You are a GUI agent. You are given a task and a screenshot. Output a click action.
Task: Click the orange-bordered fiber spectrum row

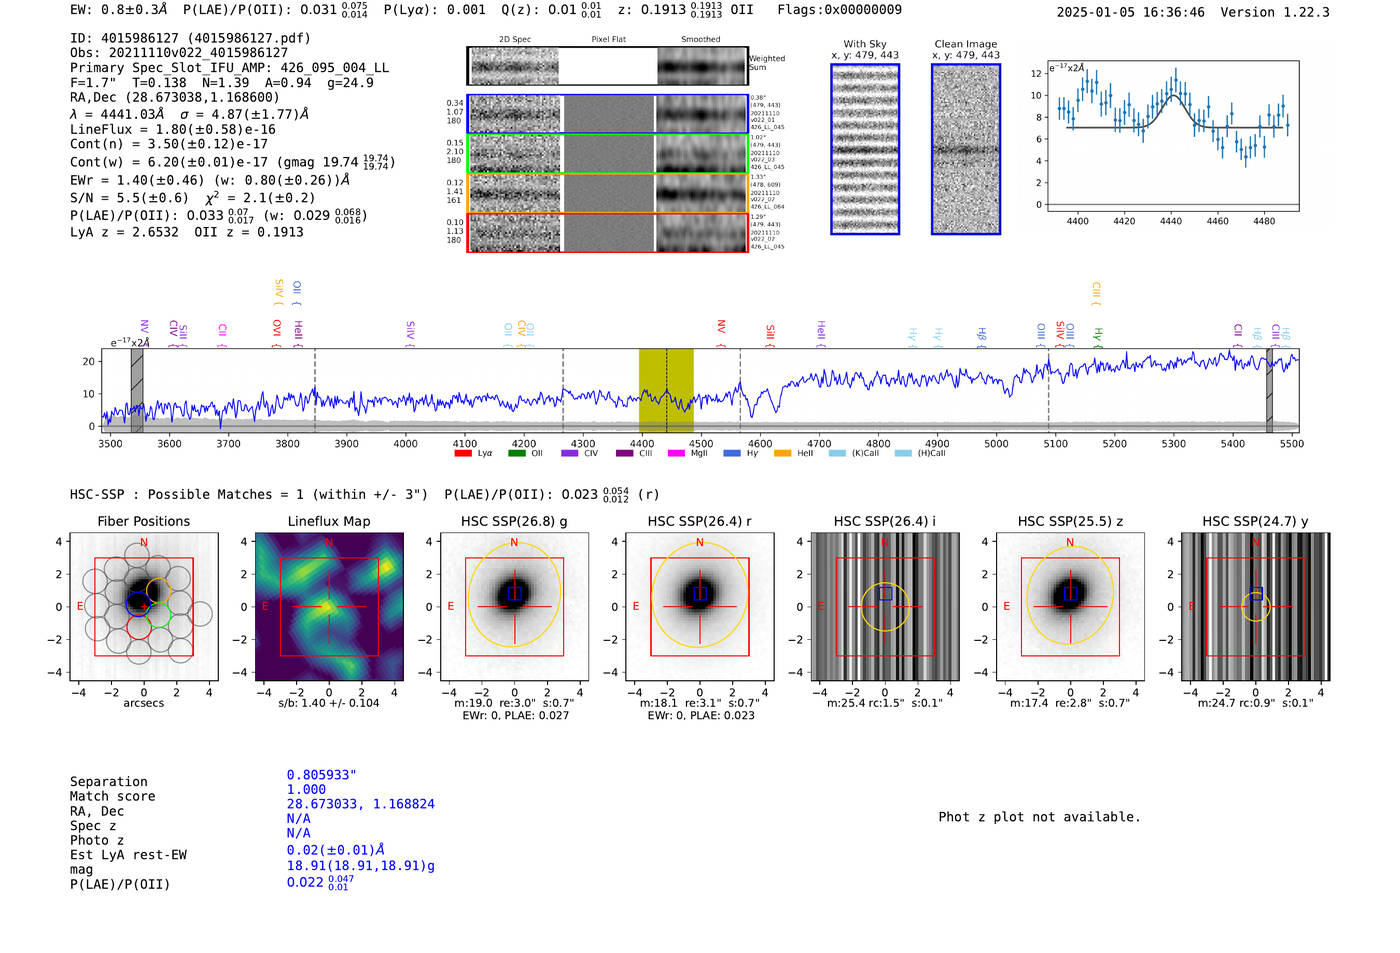(607, 193)
